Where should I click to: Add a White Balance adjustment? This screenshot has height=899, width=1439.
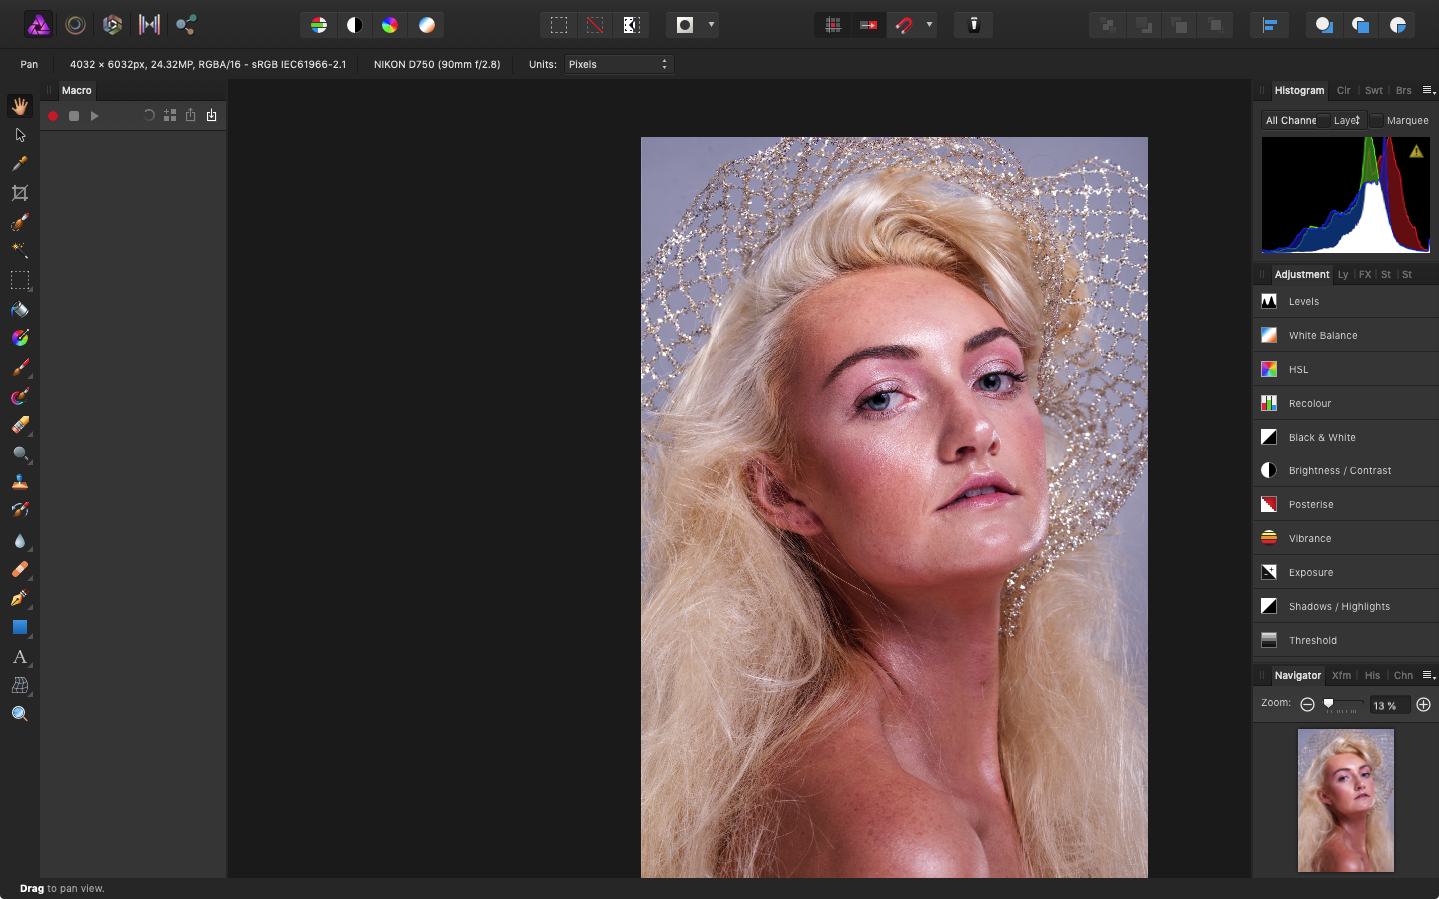coord(1346,335)
